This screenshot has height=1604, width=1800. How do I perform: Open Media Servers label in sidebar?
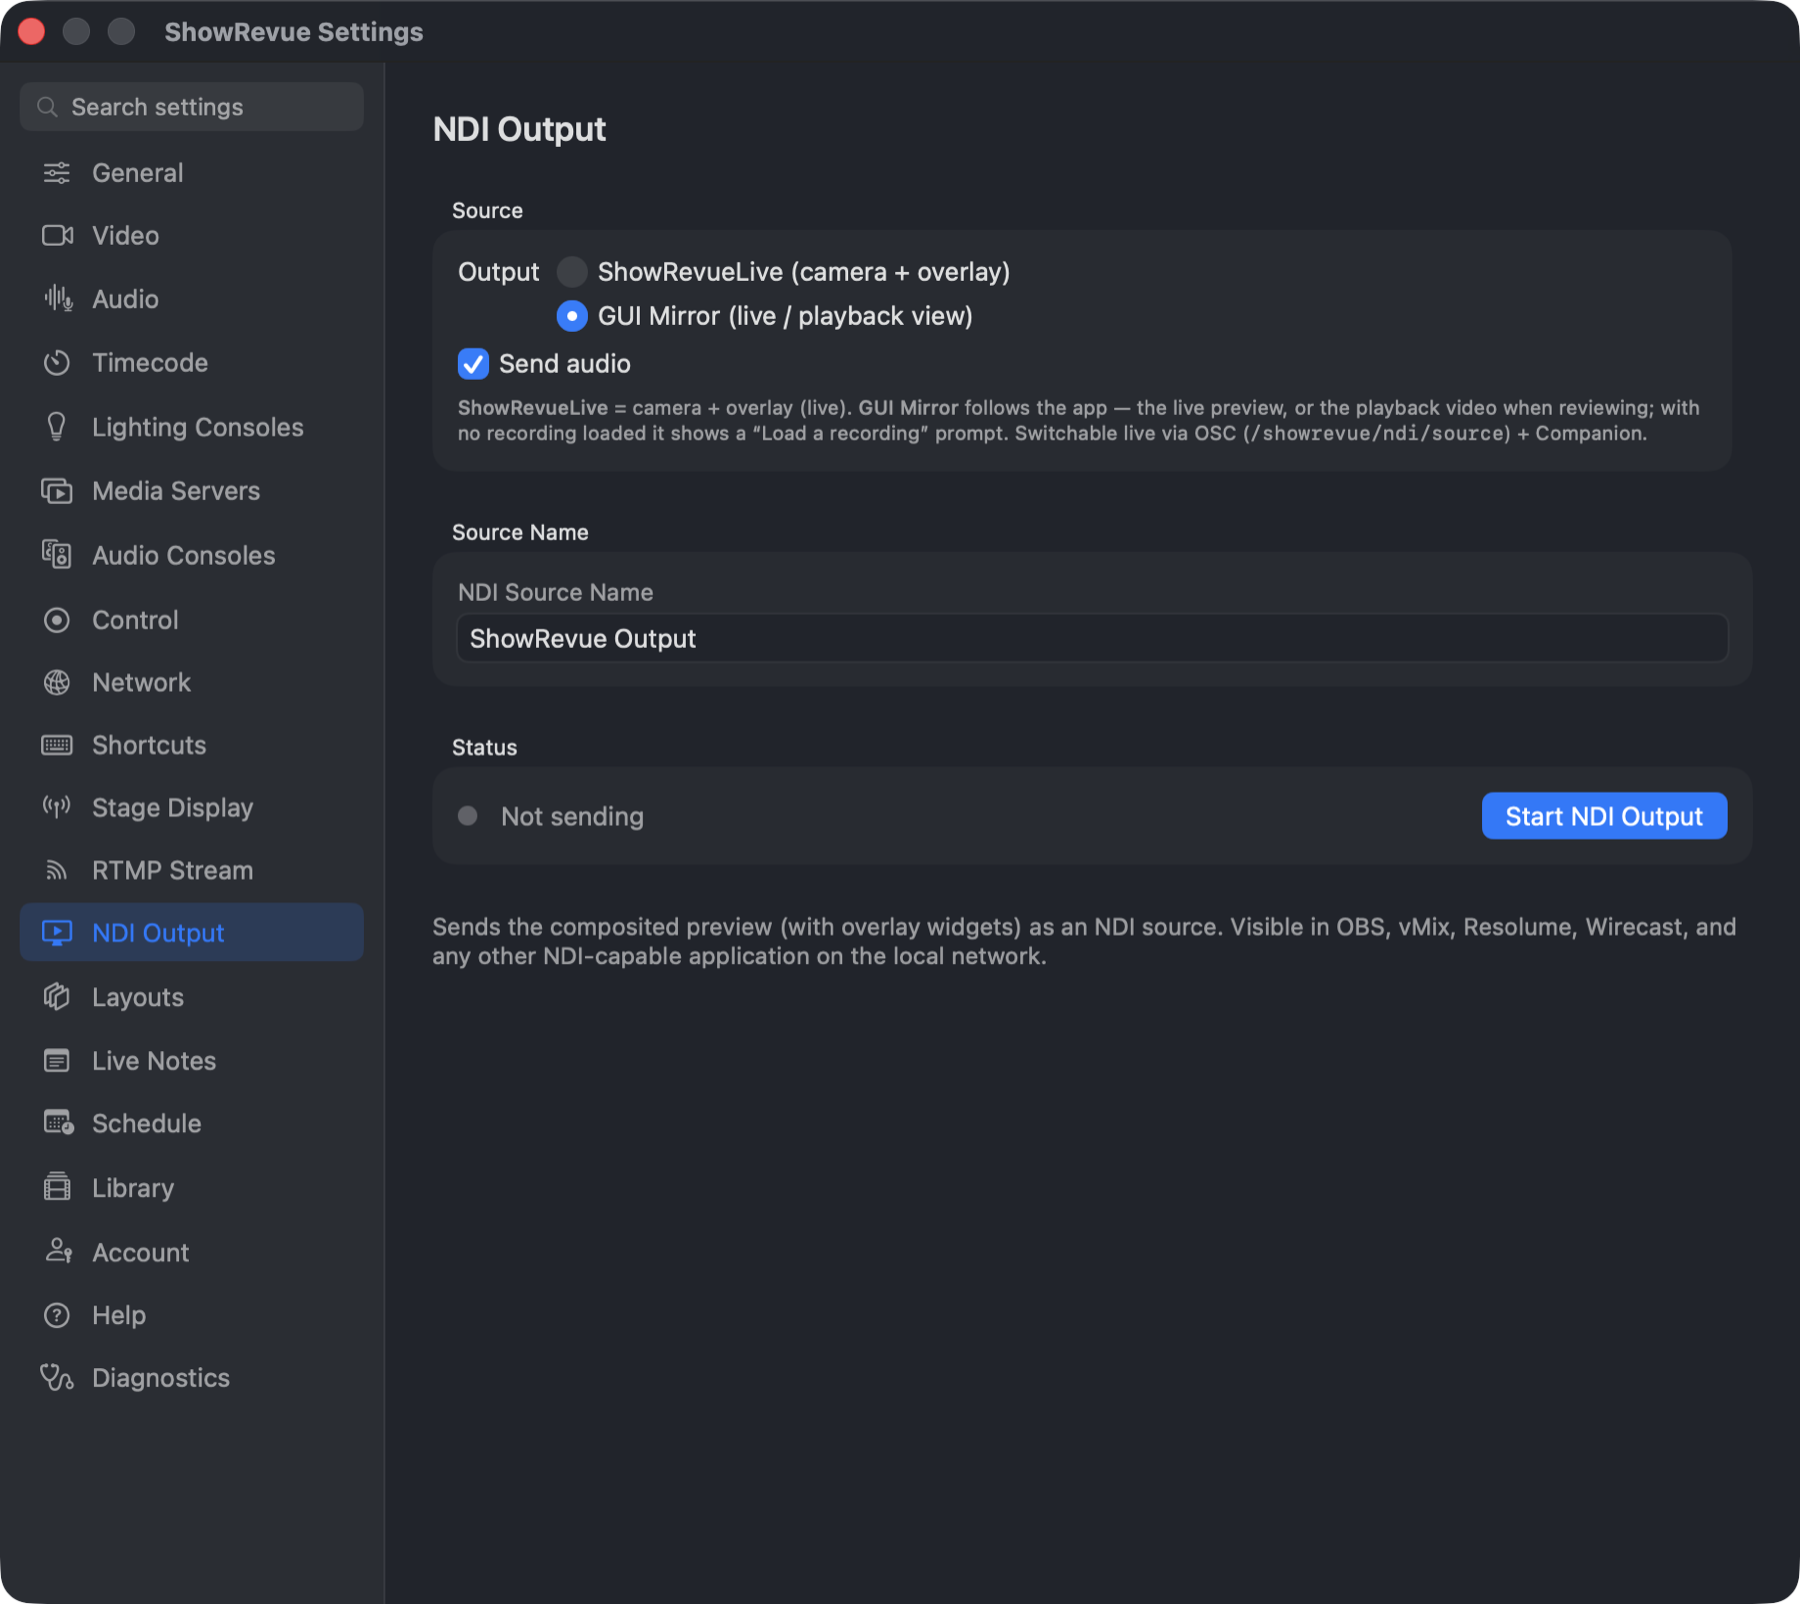point(176,491)
